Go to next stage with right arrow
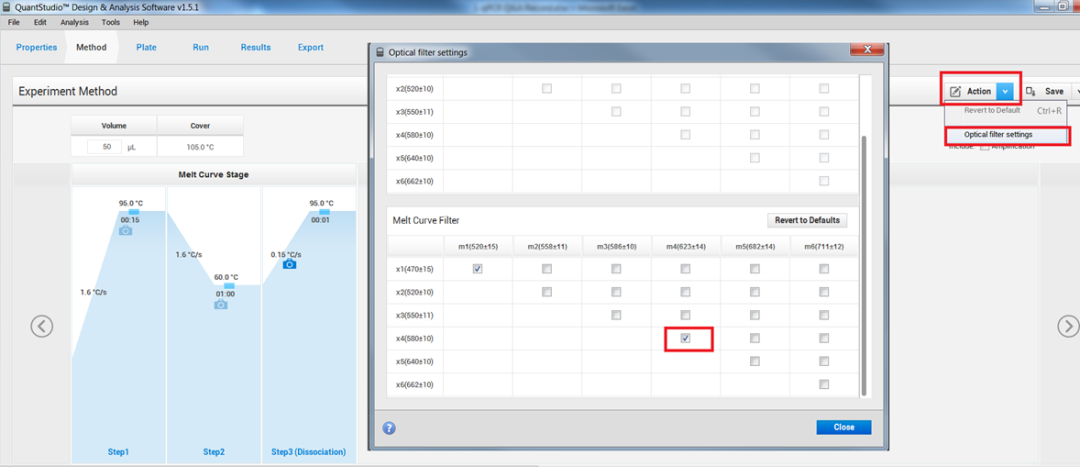This screenshot has height=467, width=1080. coord(1069,326)
